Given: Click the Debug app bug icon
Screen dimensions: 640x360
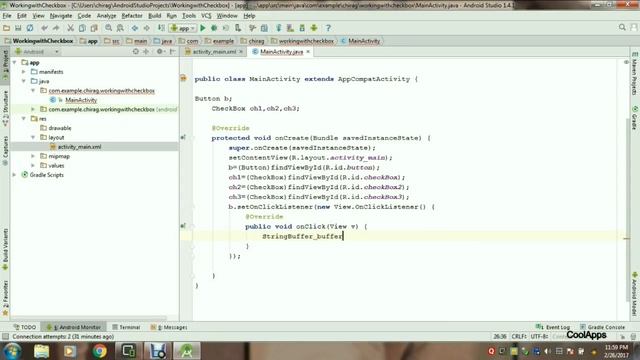Looking at the screenshot, I should (214, 28).
